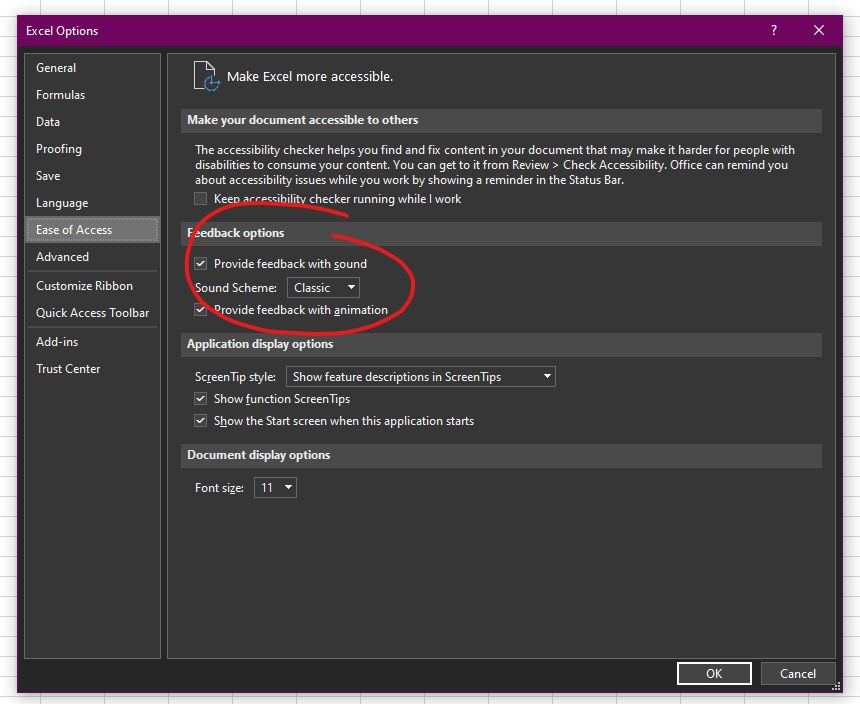The width and height of the screenshot is (860, 704).
Task: Close the Excel Options dialog
Action: 819,30
